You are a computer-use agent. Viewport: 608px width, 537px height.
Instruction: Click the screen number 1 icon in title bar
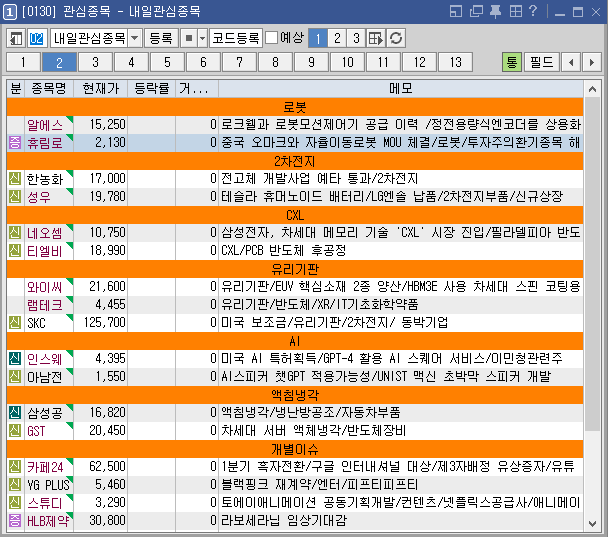pyautogui.click(x=10, y=12)
